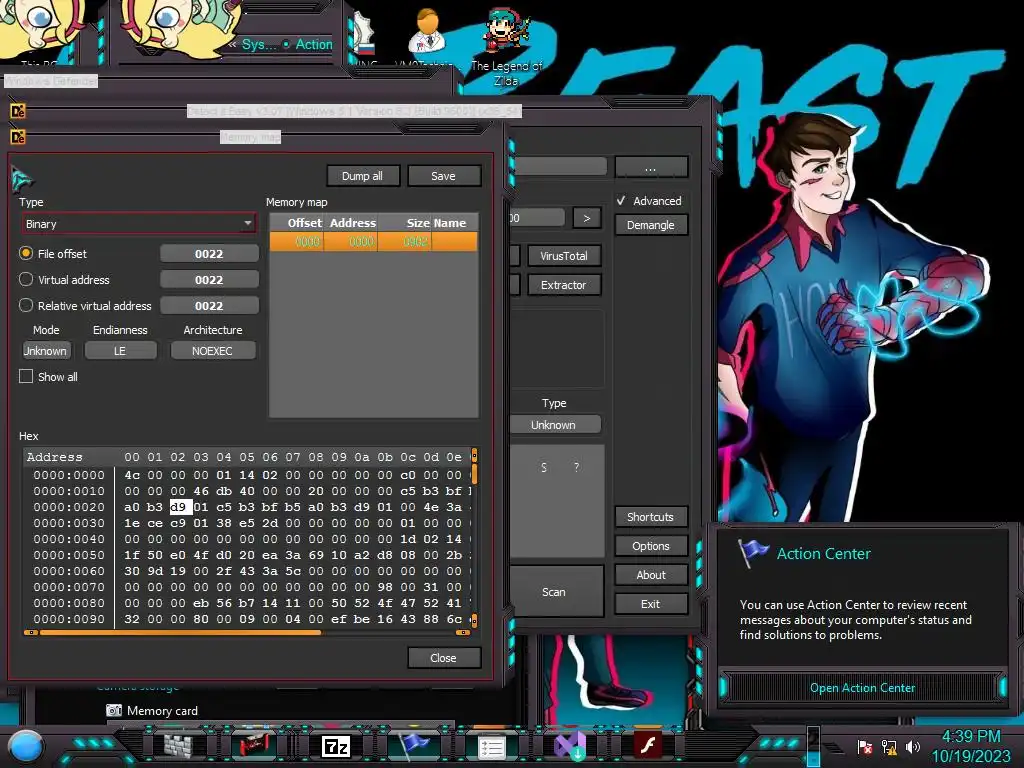Click the Memory map window title icon
Image resolution: width=1024 pixels, height=768 pixels.
(18, 137)
